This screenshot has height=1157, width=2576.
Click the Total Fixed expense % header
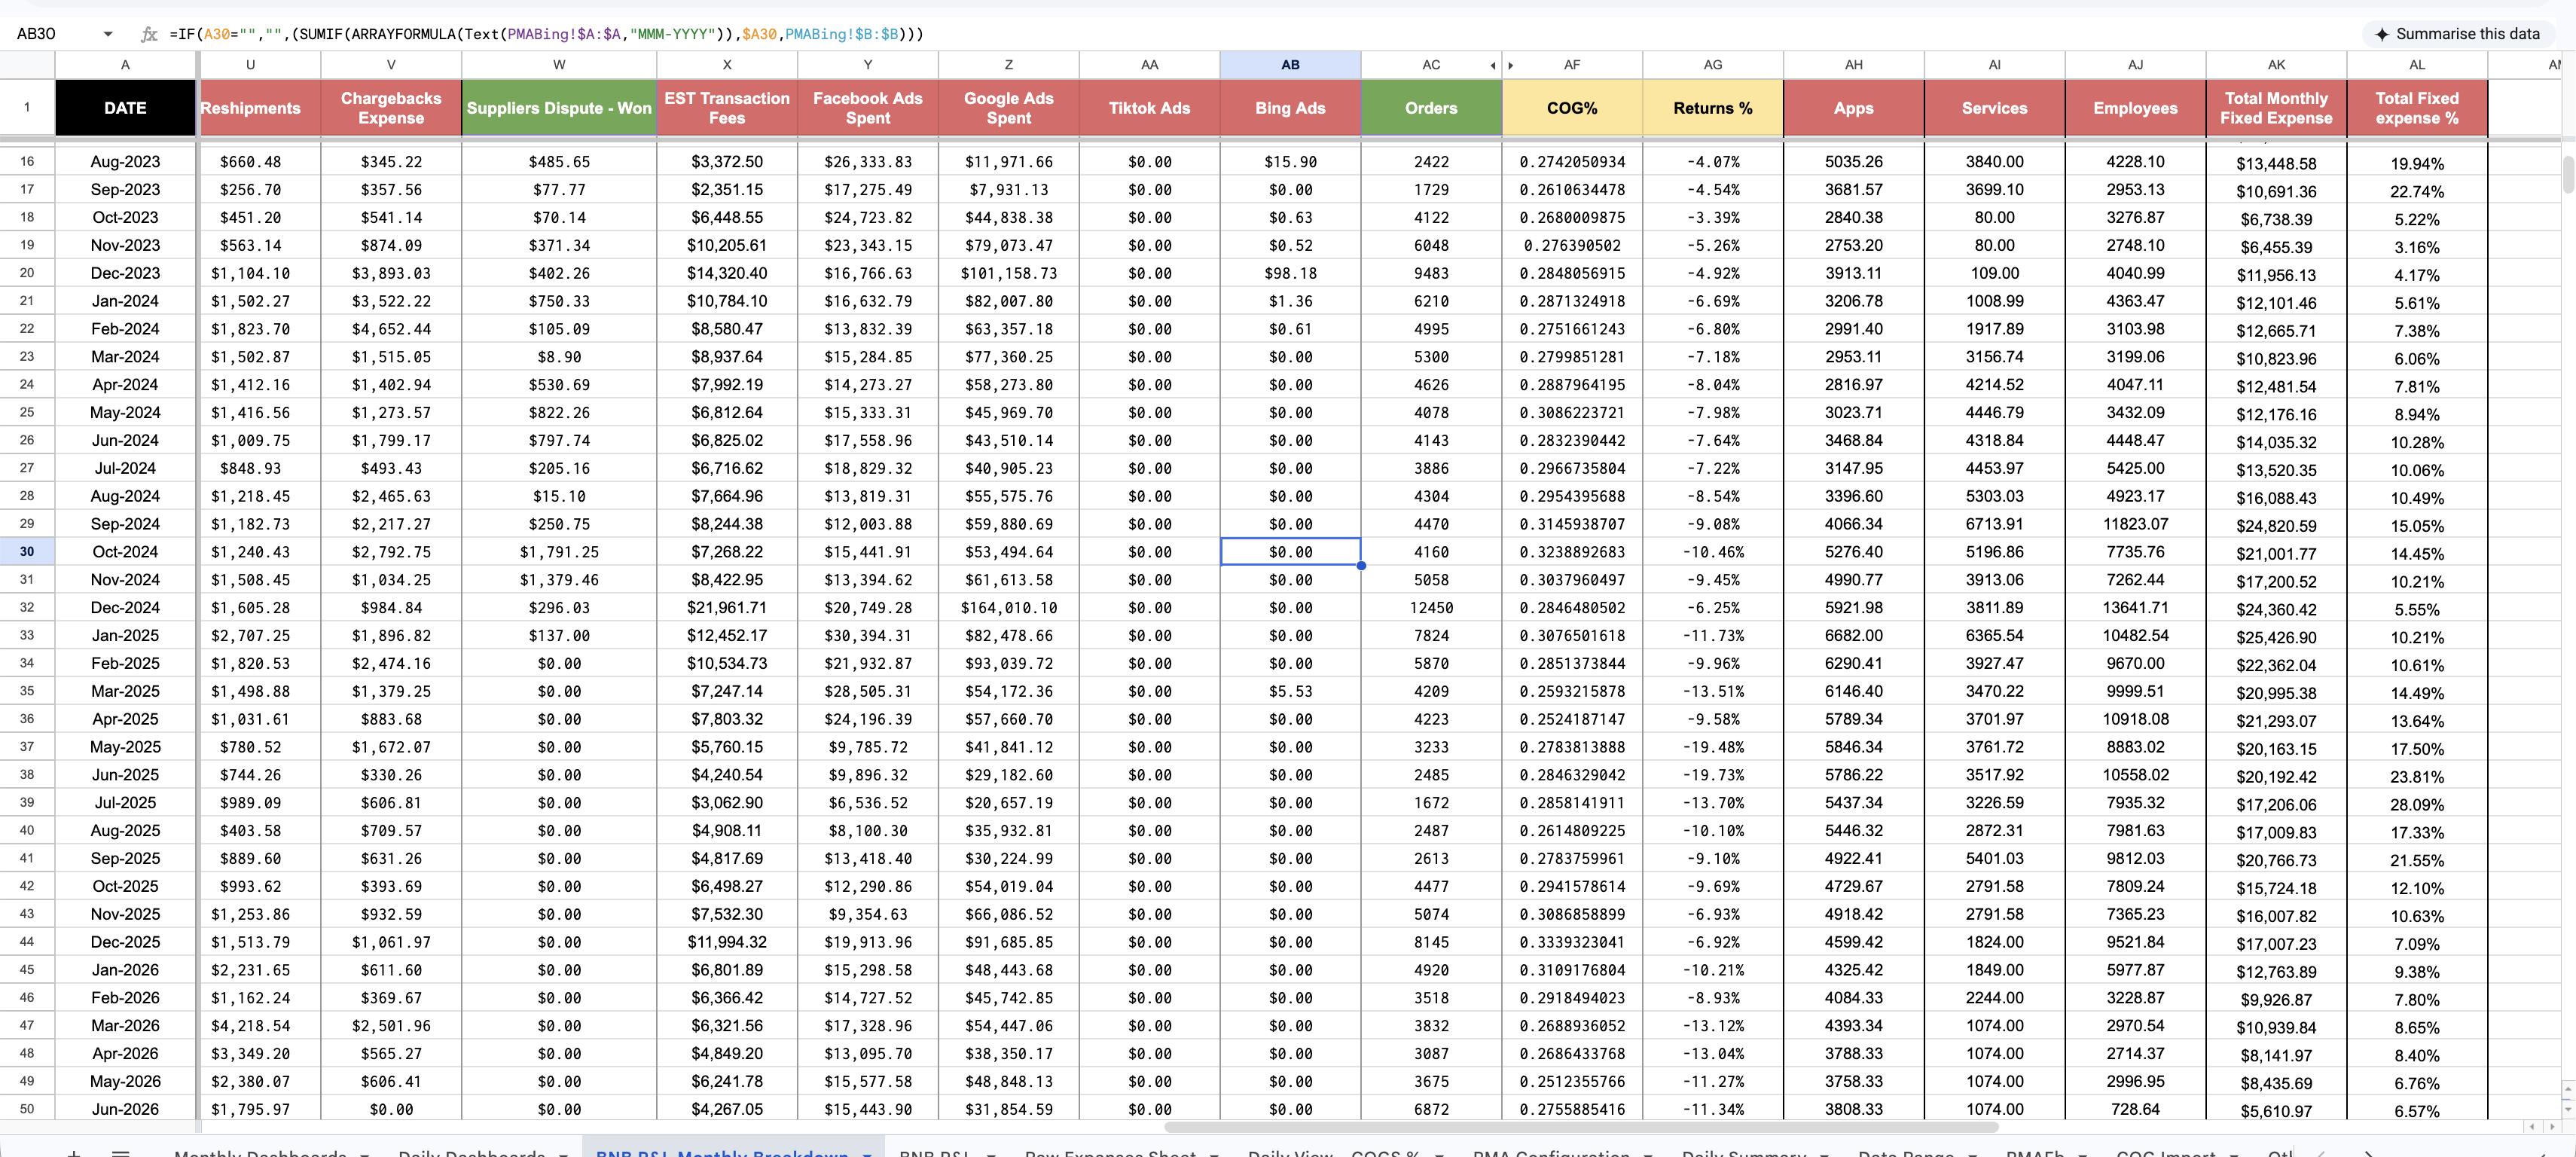[2417, 108]
